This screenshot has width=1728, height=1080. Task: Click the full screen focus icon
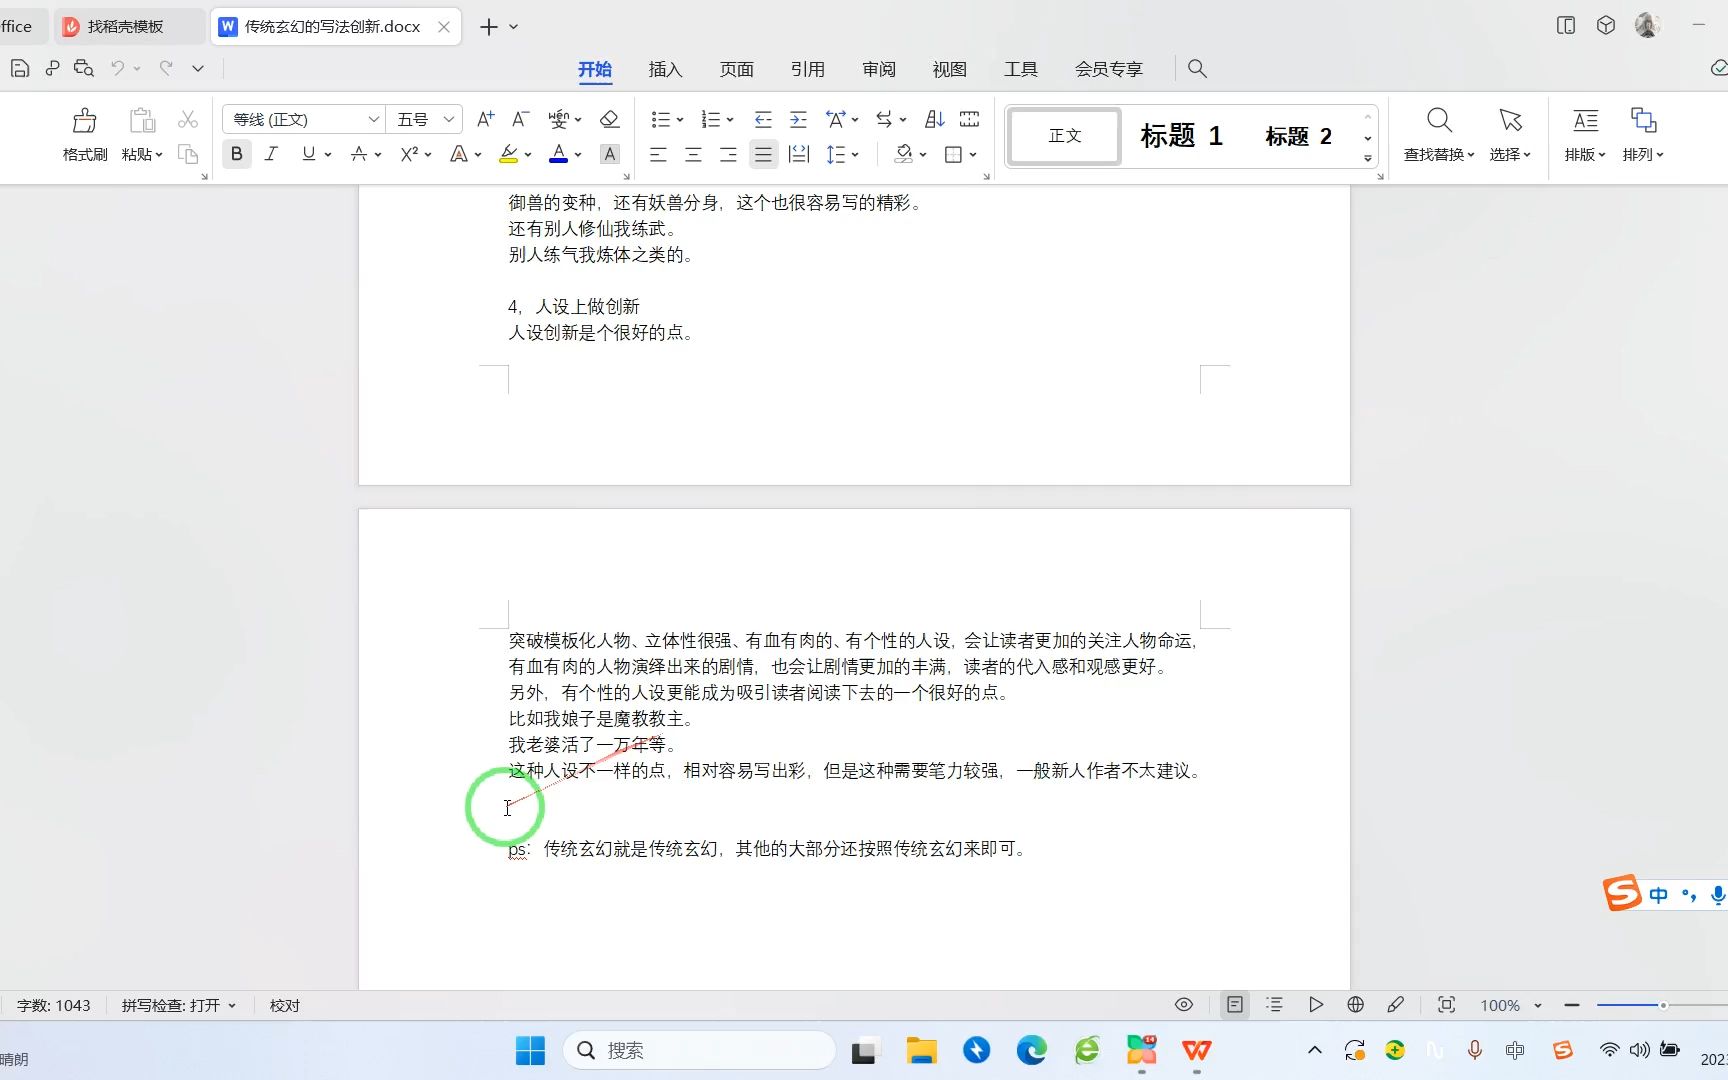pyautogui.click(x=1446, y=1005)
